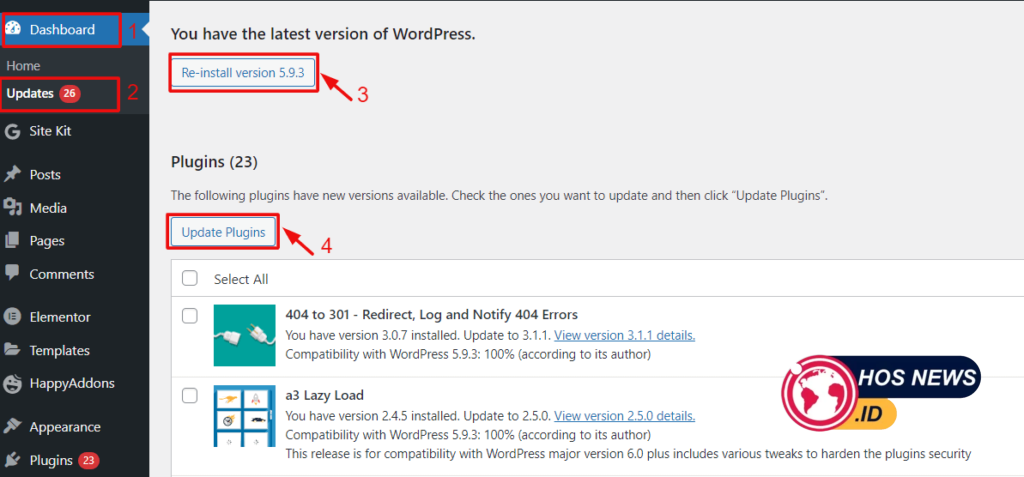
Task: Click the HappyAddons smiley icon
Action: pyautogui.click(x=13, y=383)
